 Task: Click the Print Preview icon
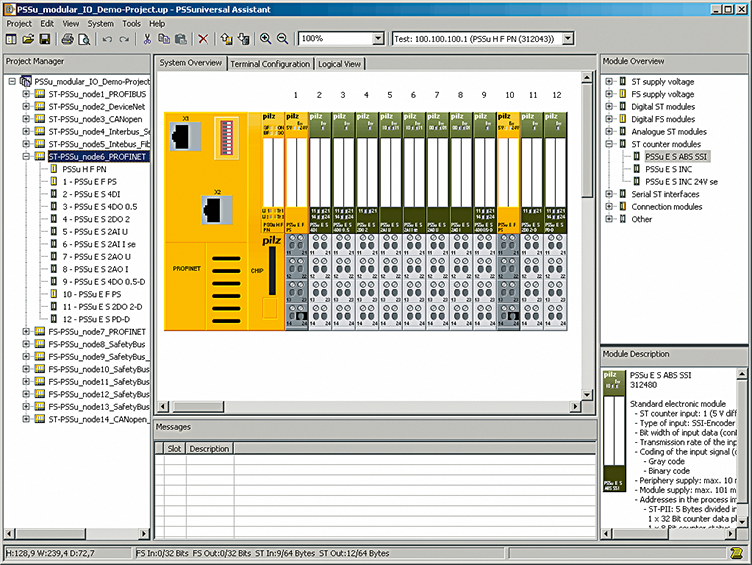pos(84,39)
